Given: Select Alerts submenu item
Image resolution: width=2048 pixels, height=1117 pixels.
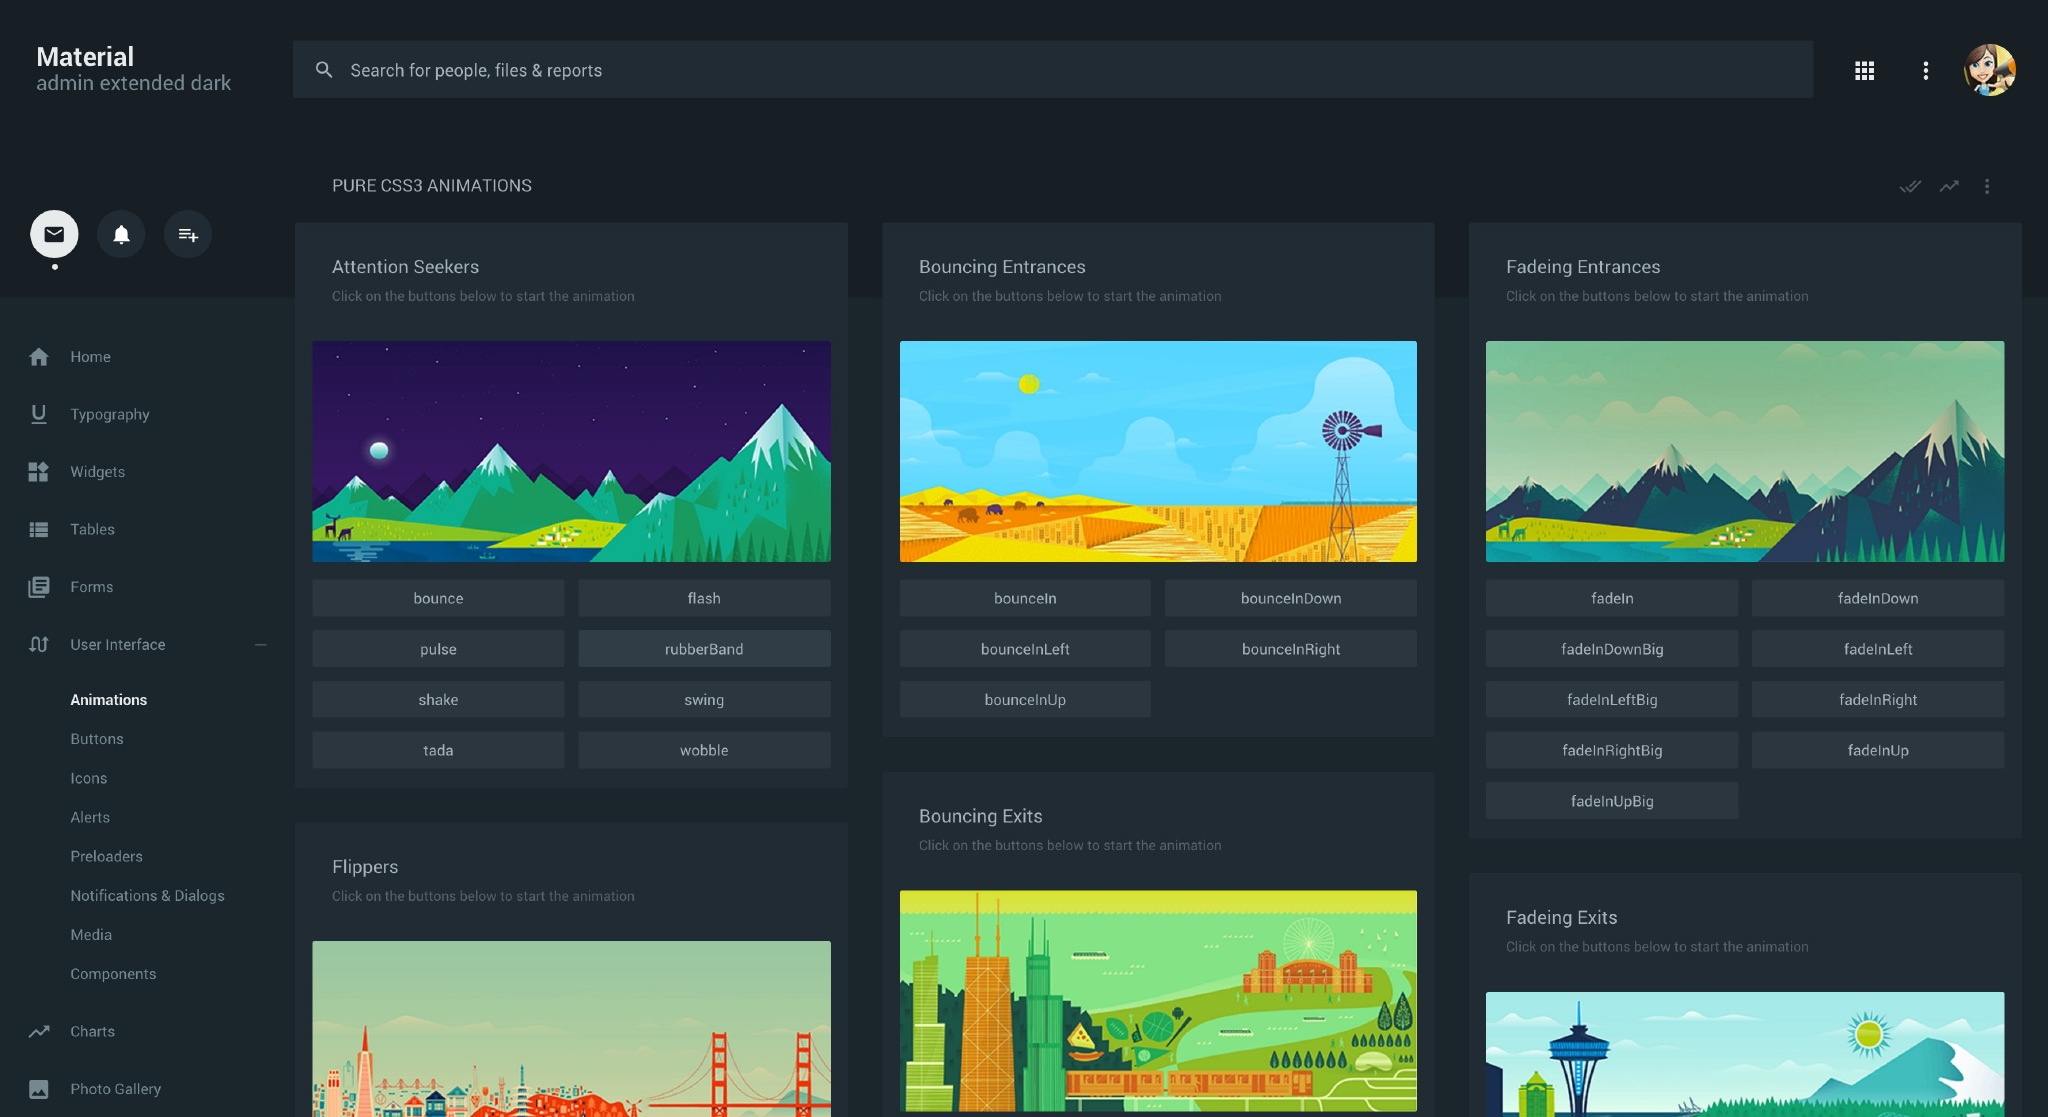Looking at the screenshot, I should tap(90, 817).
